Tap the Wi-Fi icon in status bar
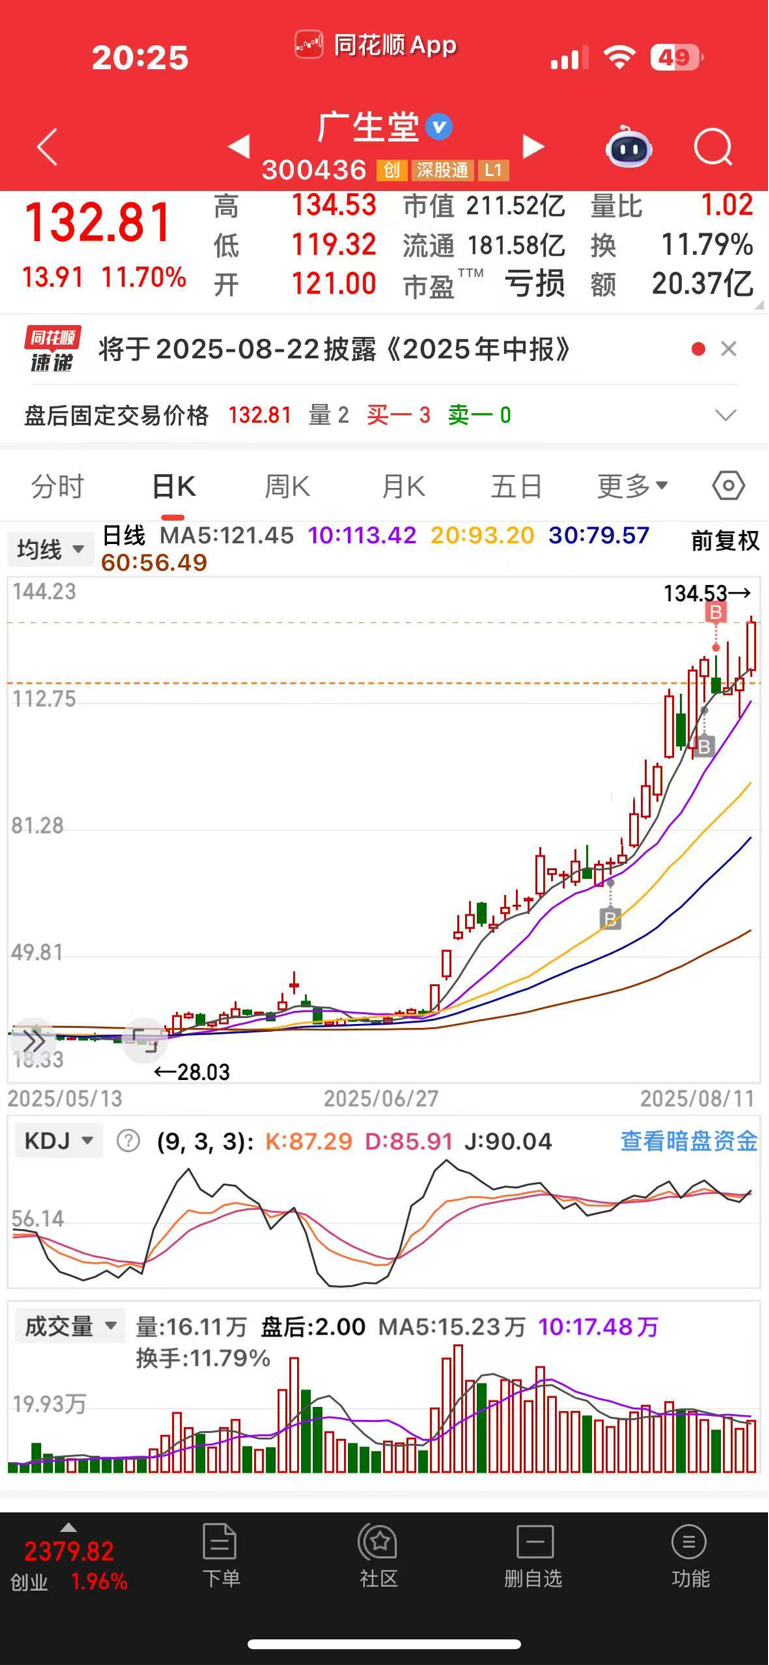The height and width of the screenshot is (1665, 769). pyautogui.click(x=620, y=58)
